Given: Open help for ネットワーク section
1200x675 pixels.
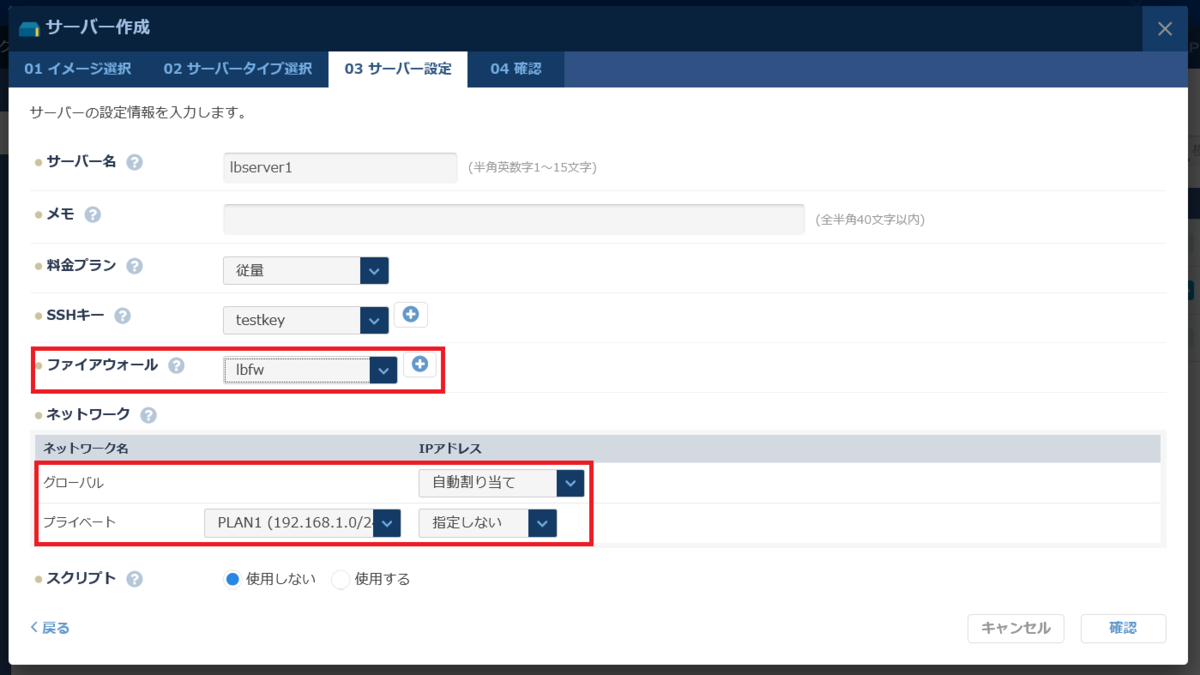Looking at the screenshot, I should [x=148, y=415].
